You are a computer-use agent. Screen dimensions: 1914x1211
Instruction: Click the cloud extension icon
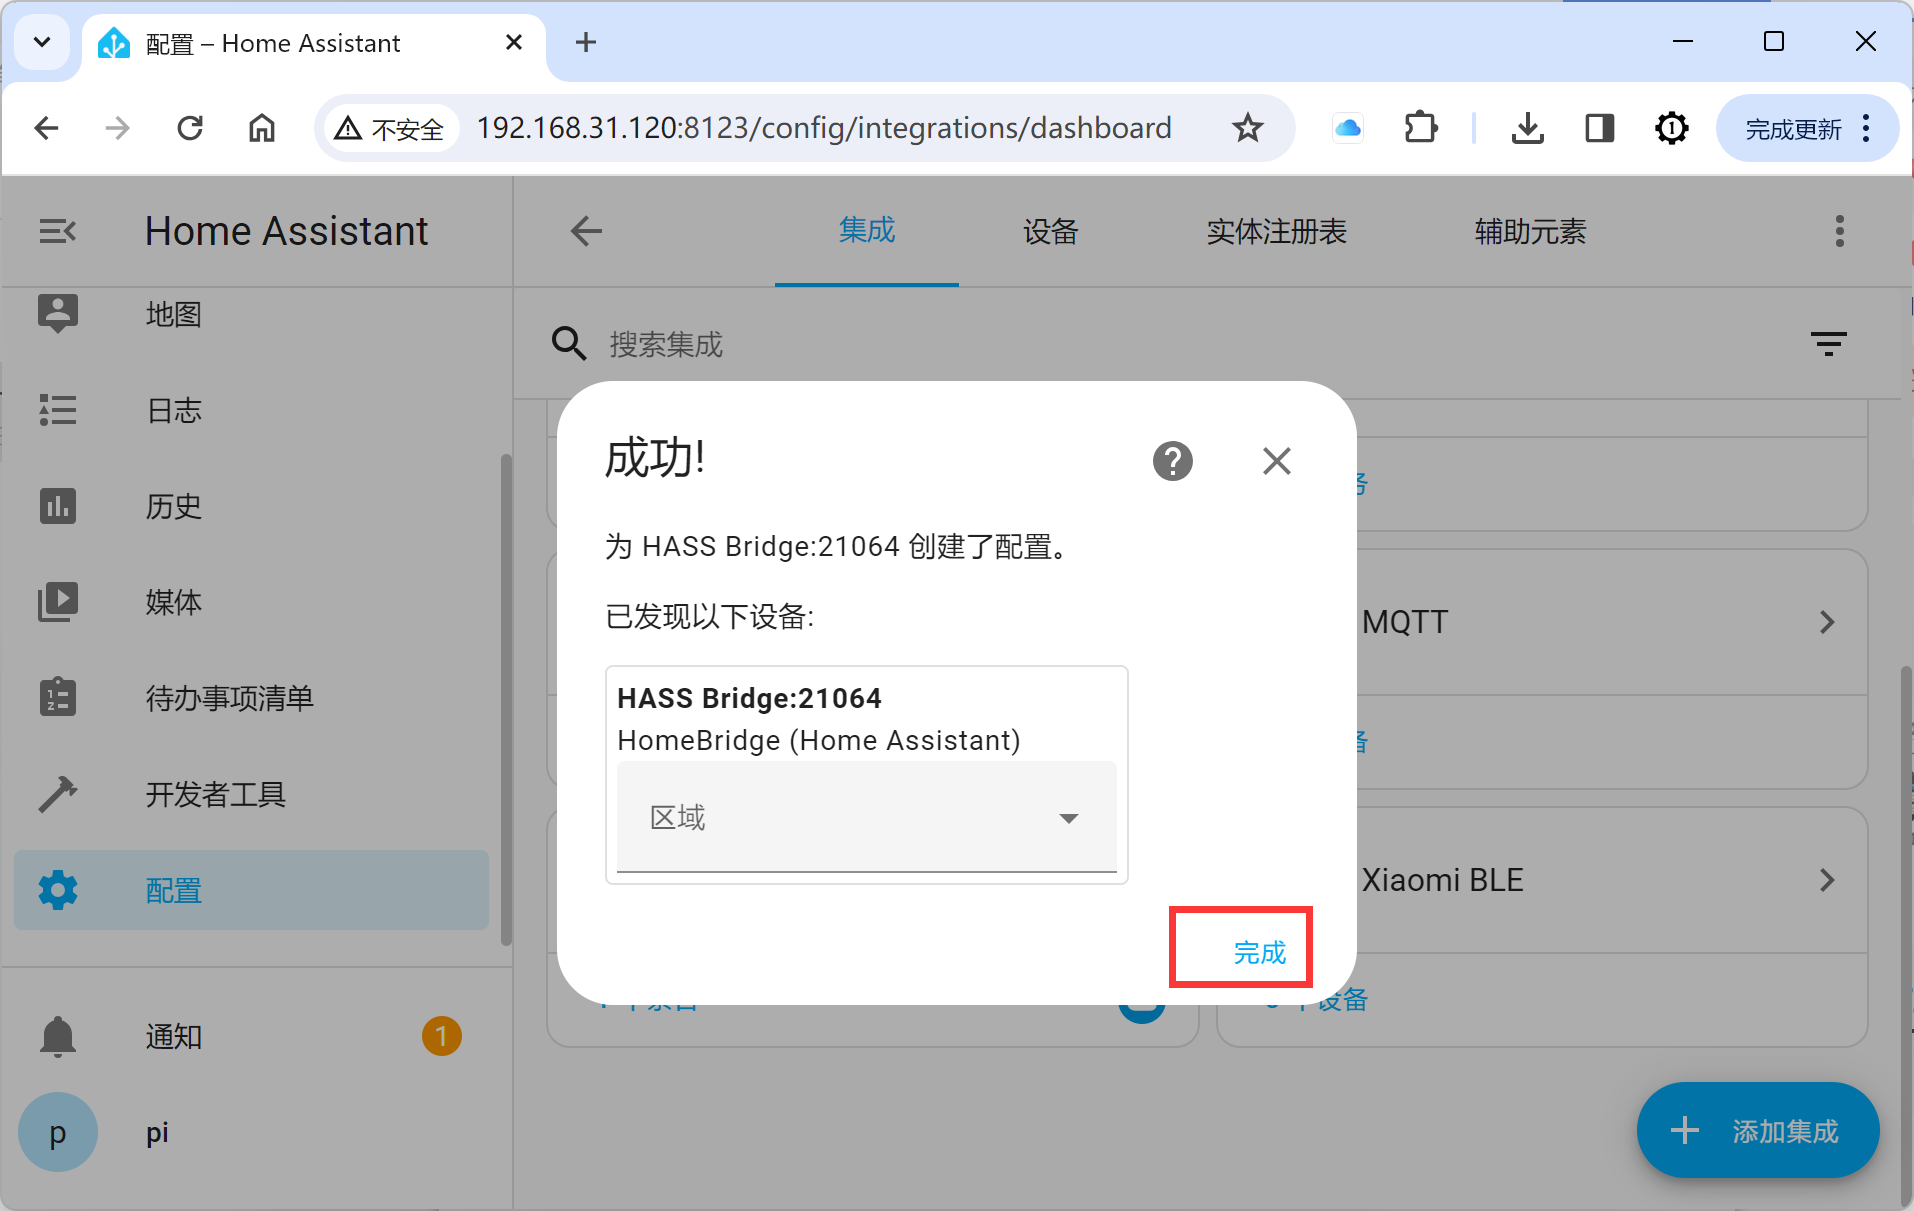(1348, 128)
